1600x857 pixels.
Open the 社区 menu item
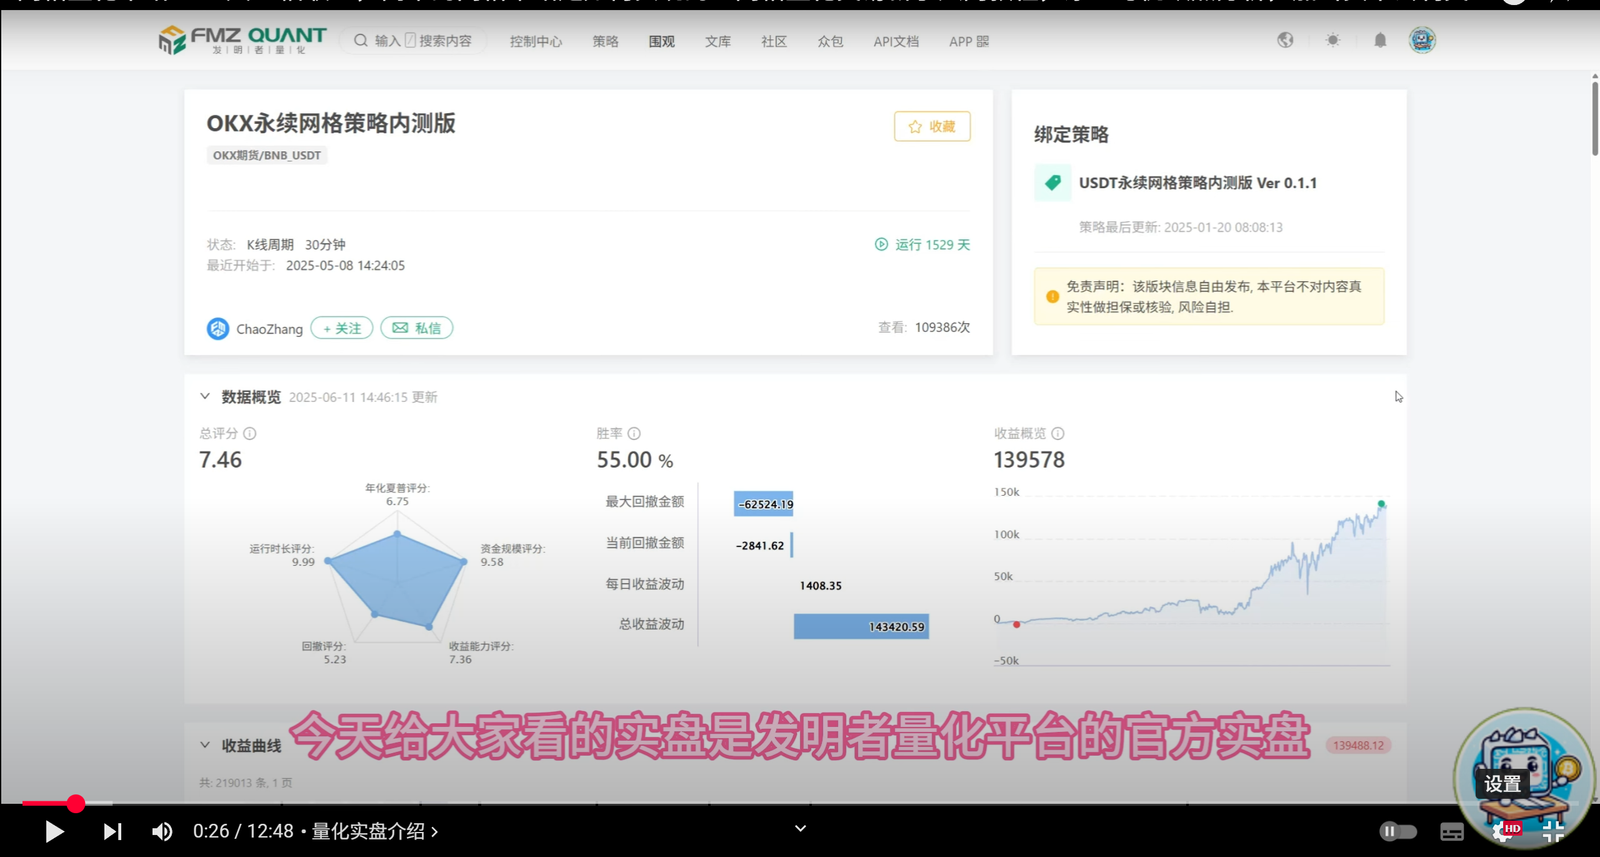(x=774, y=42)
